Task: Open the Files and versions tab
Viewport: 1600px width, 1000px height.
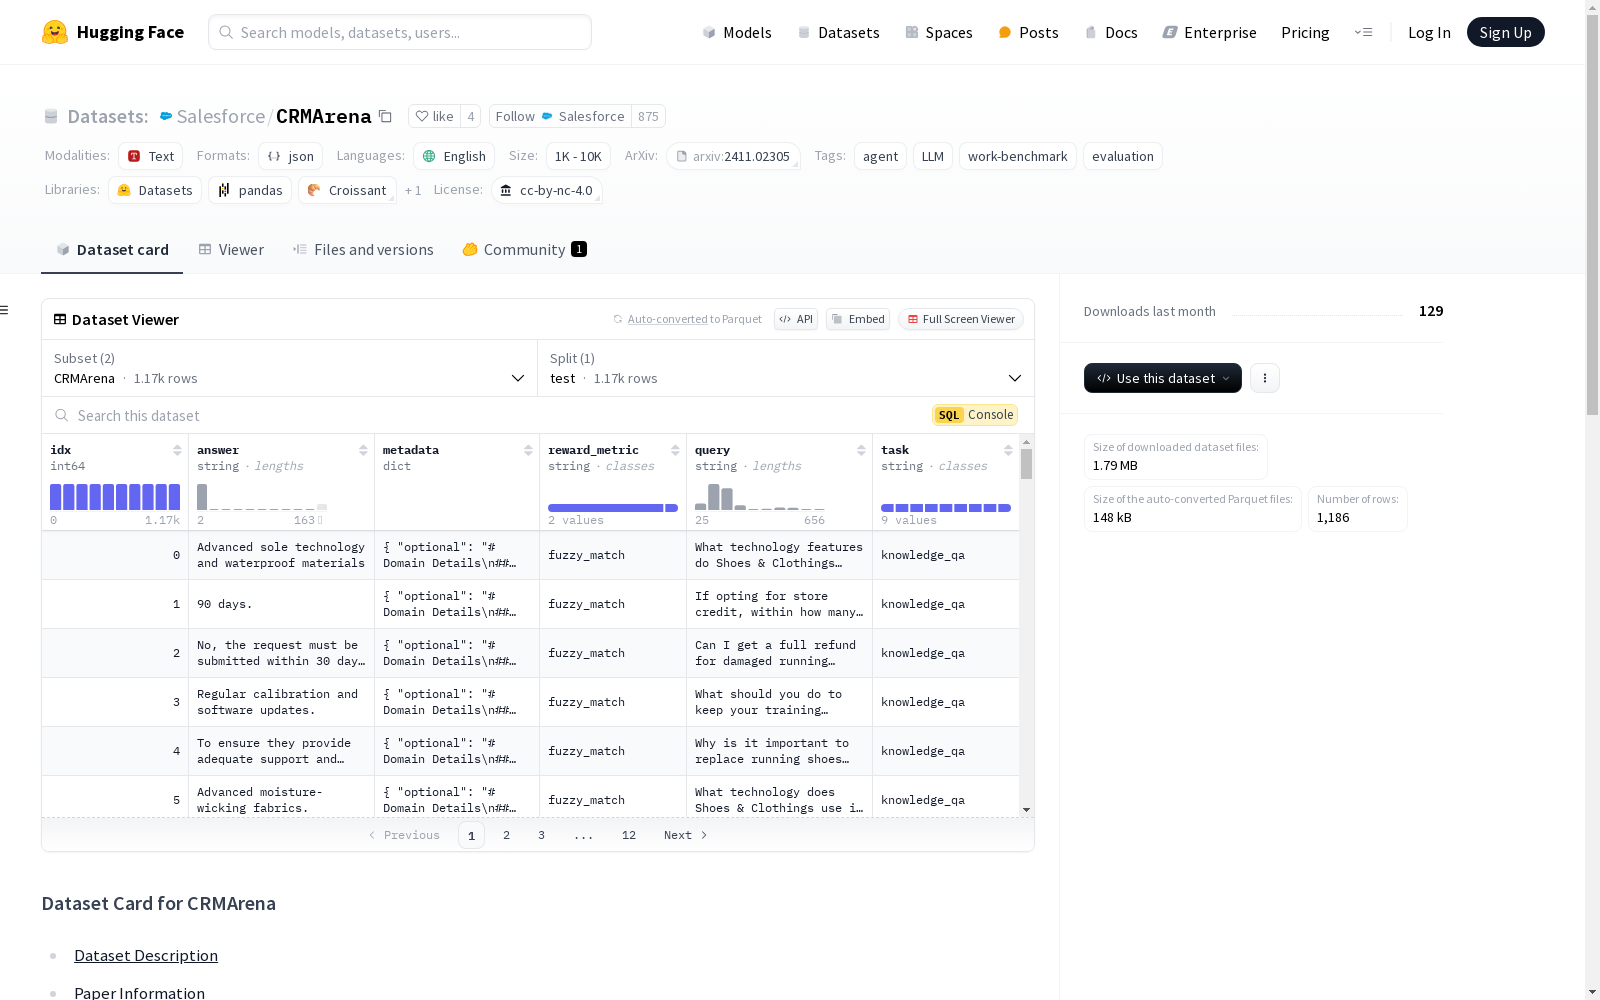Action: pyautogui.click(x=363, y=250)
